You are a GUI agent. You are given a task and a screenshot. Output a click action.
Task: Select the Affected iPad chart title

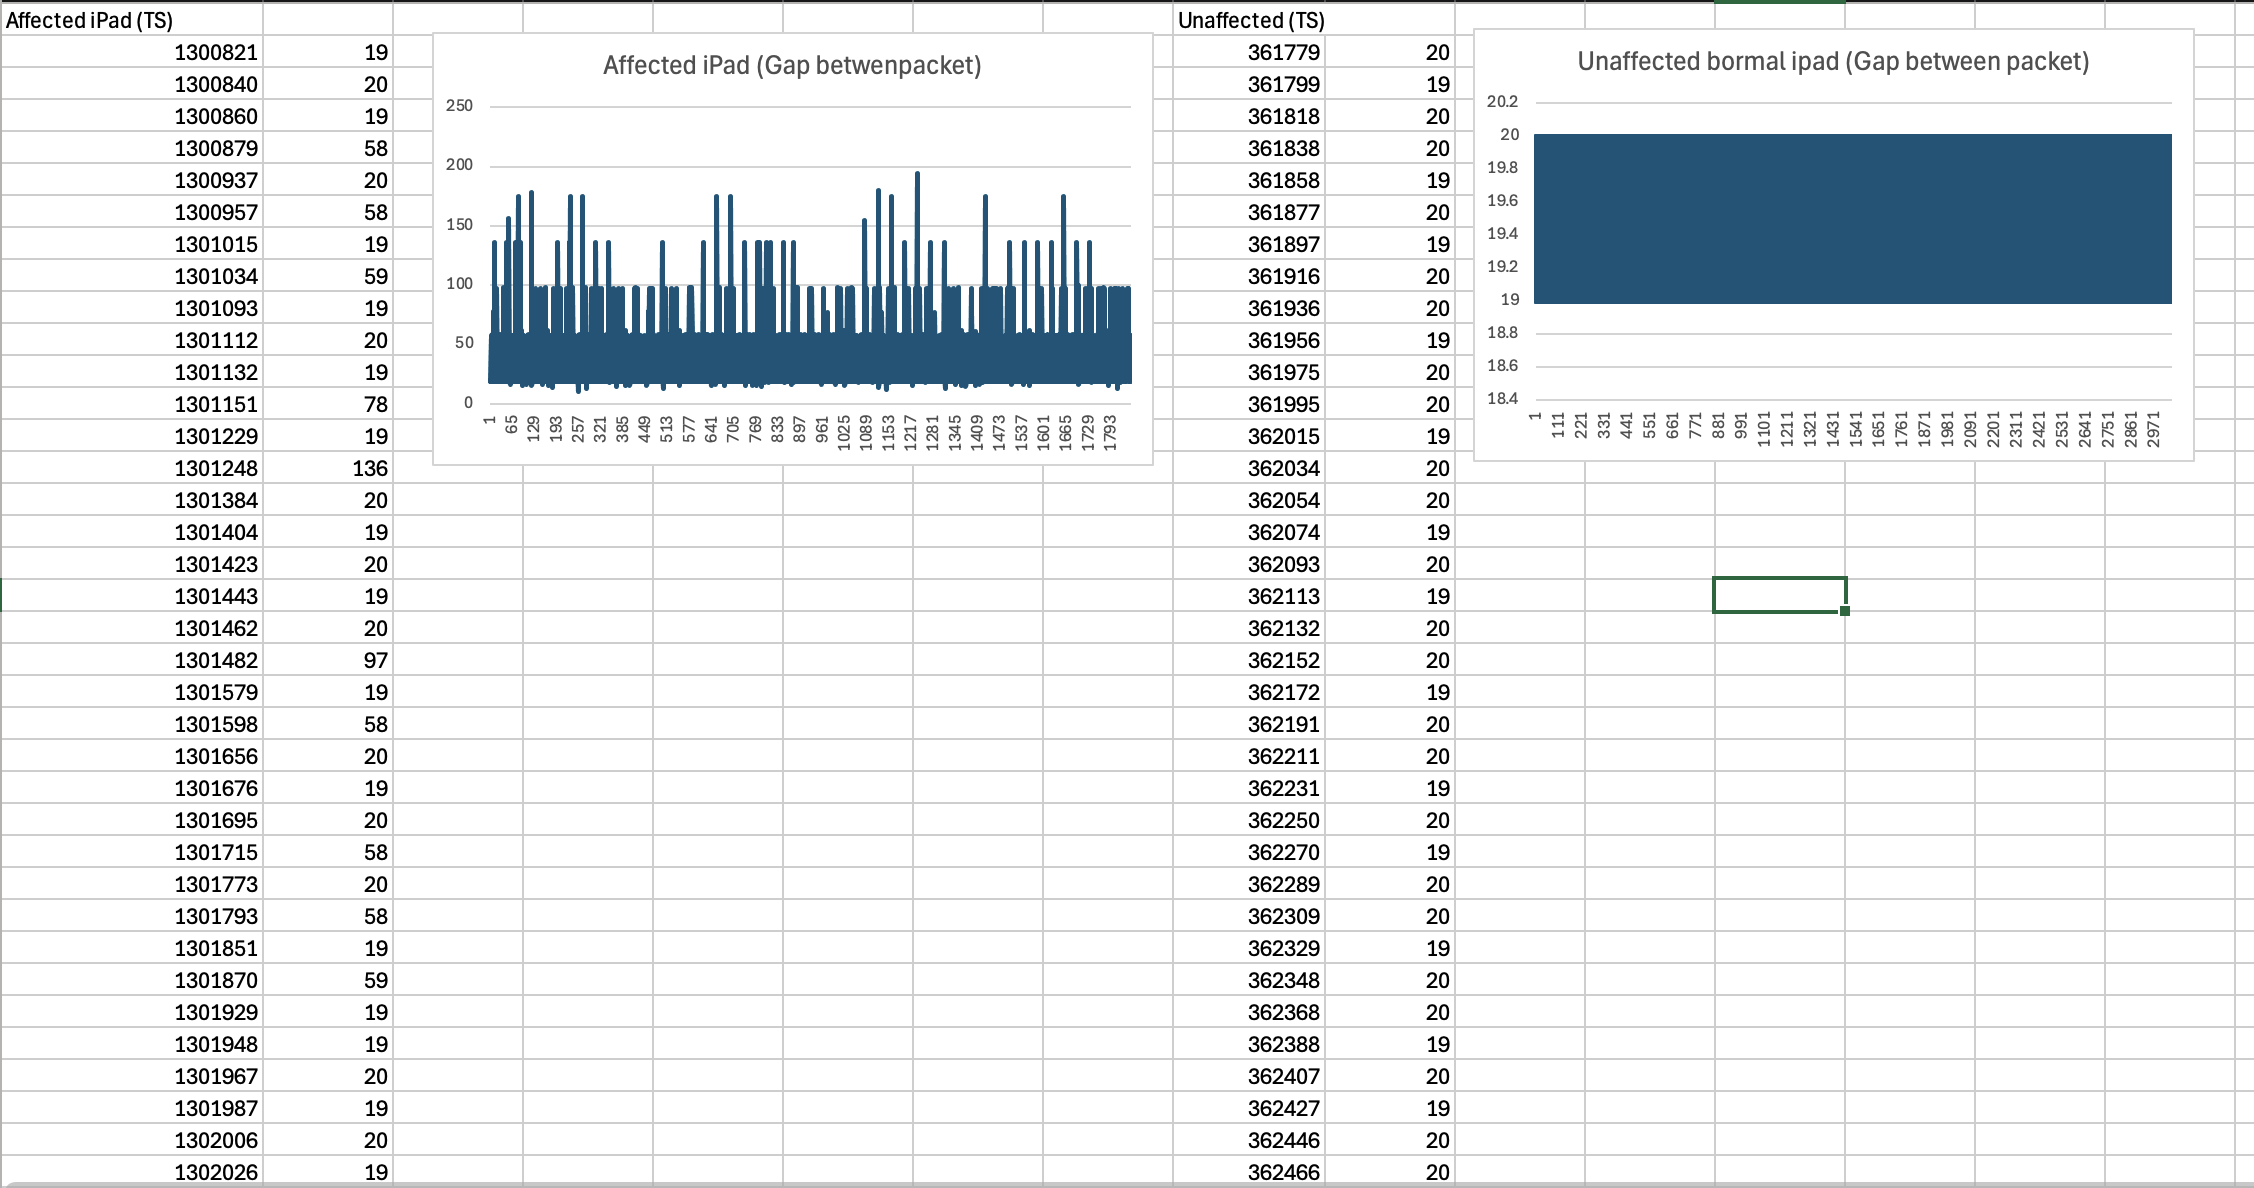click(x=792, y=65)
